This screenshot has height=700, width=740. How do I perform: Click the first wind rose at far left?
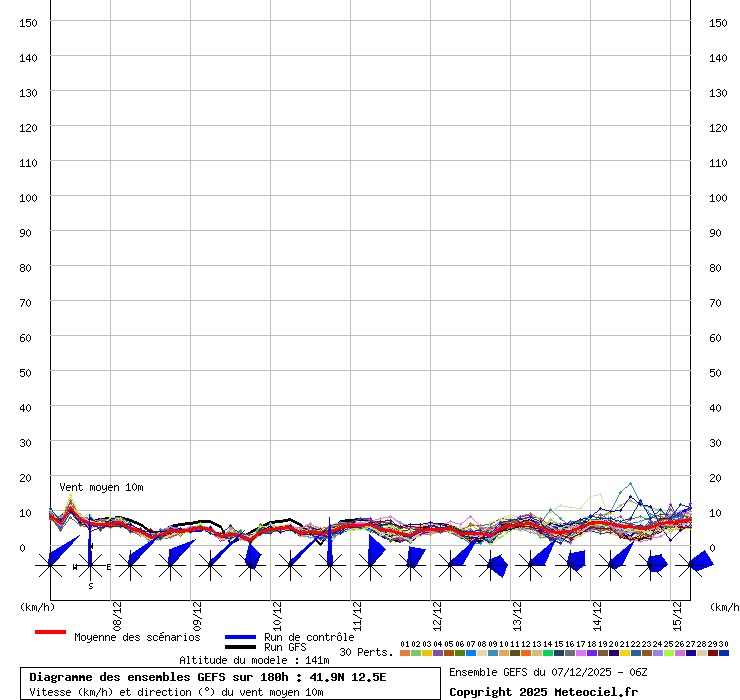click(x=50, y=566)
